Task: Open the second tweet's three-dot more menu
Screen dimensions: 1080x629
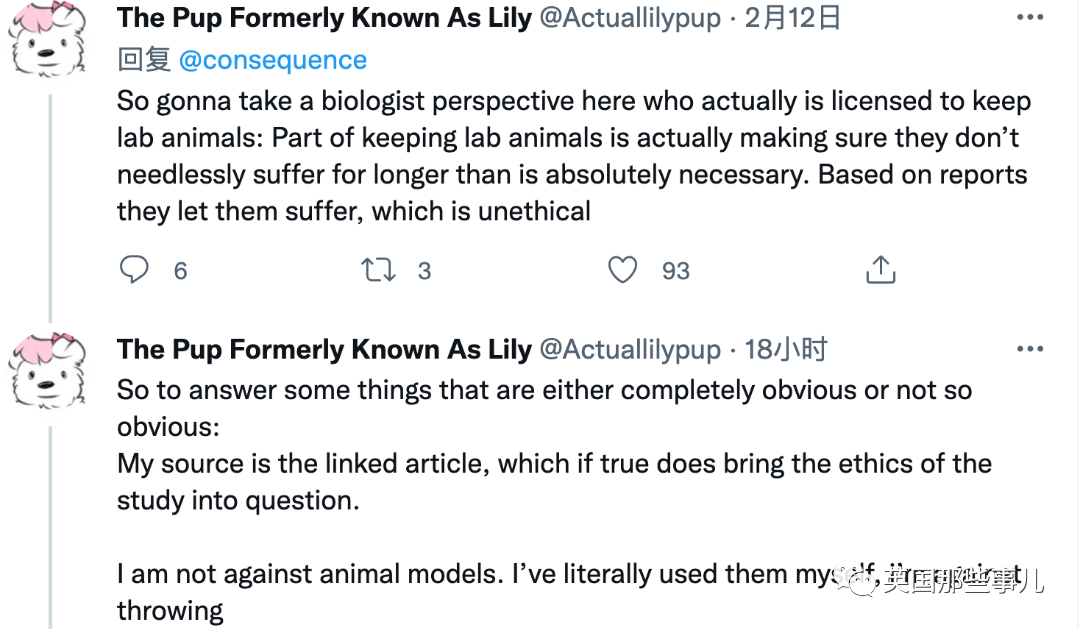Action: (1029, 349)
